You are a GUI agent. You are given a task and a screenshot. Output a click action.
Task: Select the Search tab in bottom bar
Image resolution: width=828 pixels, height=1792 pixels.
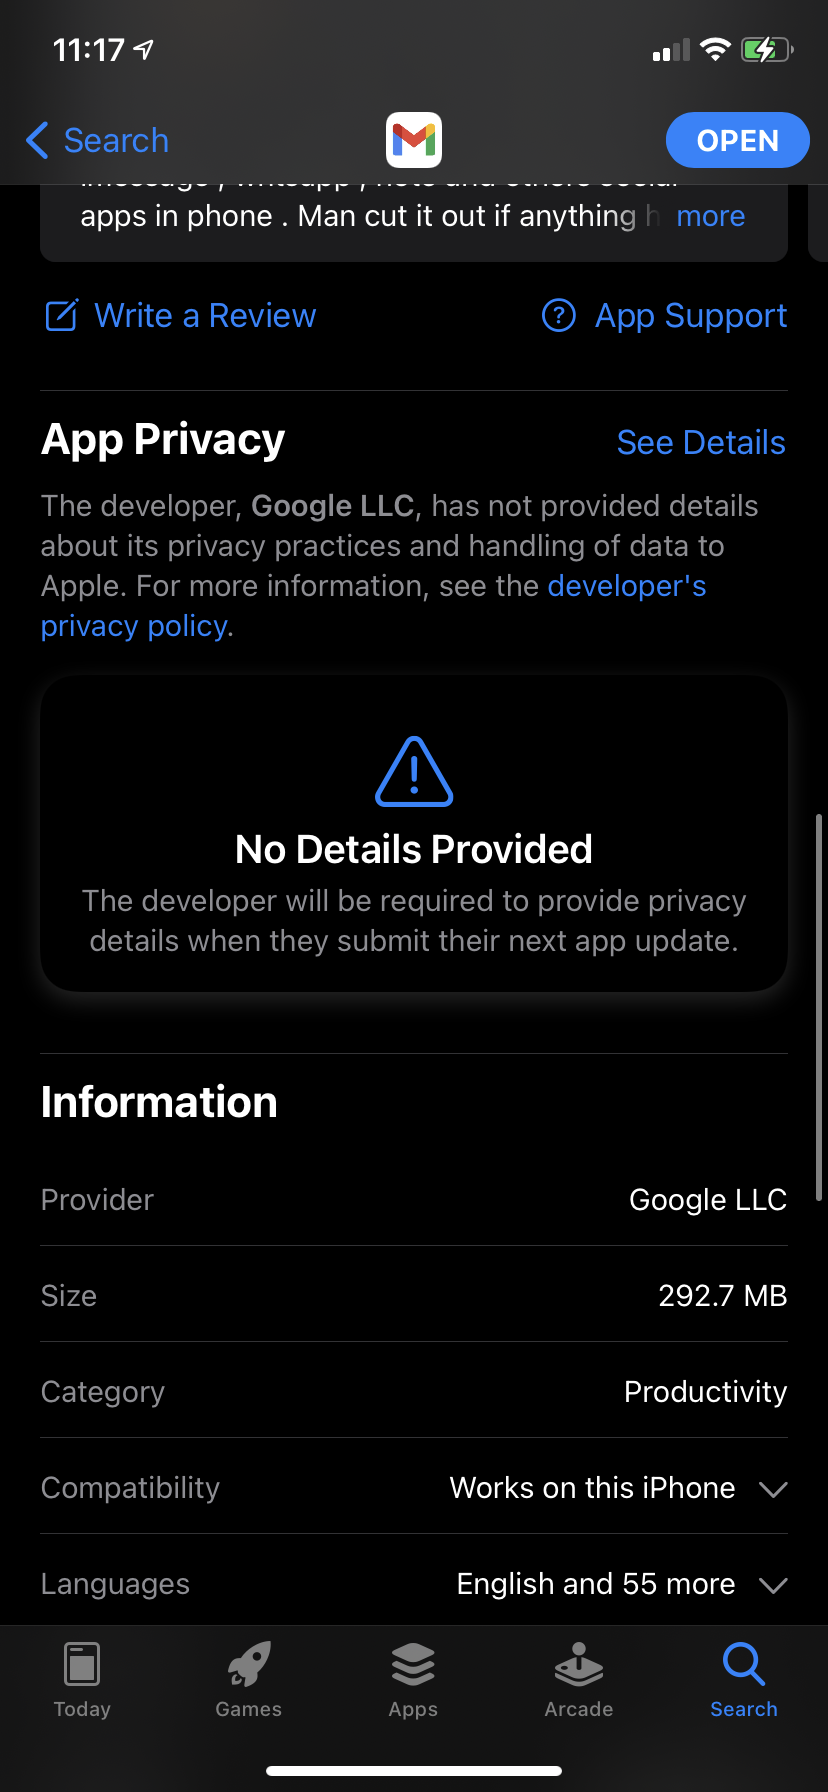[x=744, y=1680]
